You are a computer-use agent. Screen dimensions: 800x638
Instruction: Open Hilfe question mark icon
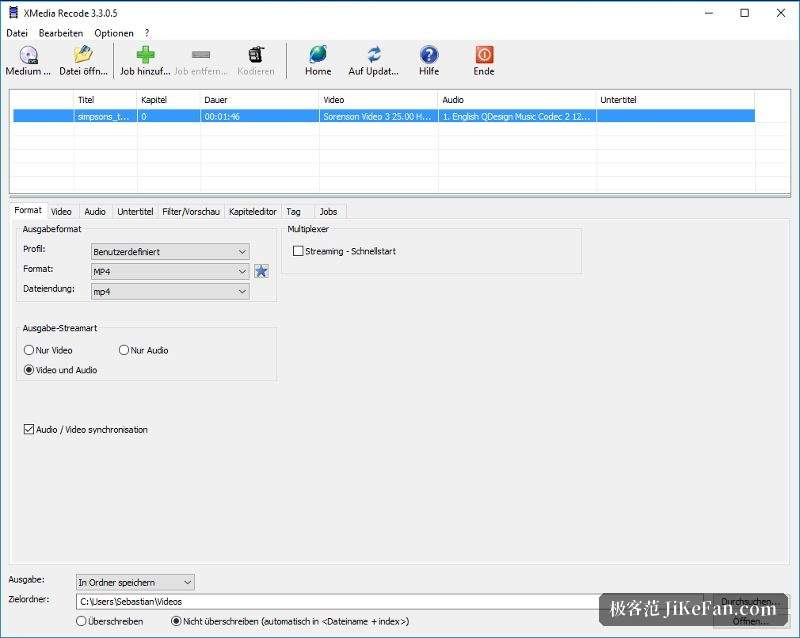click(429, 54)
